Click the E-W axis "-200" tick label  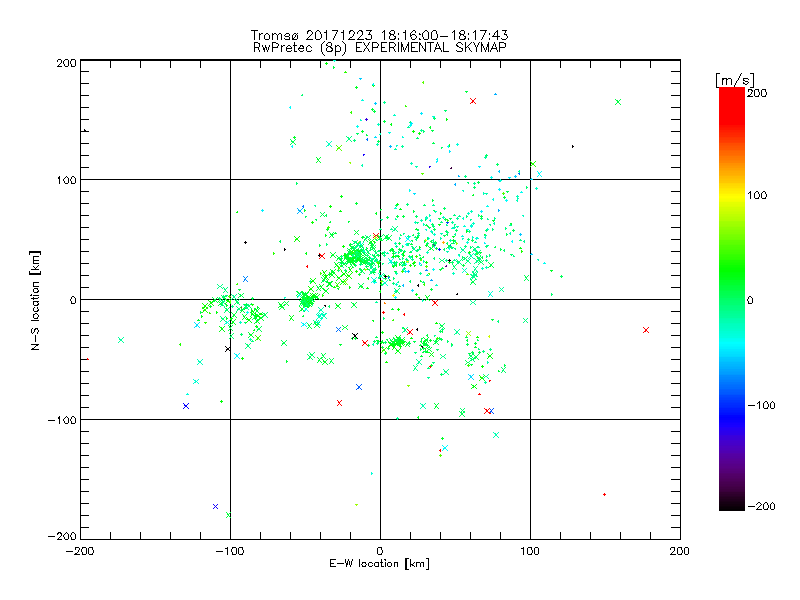(80, 552)
